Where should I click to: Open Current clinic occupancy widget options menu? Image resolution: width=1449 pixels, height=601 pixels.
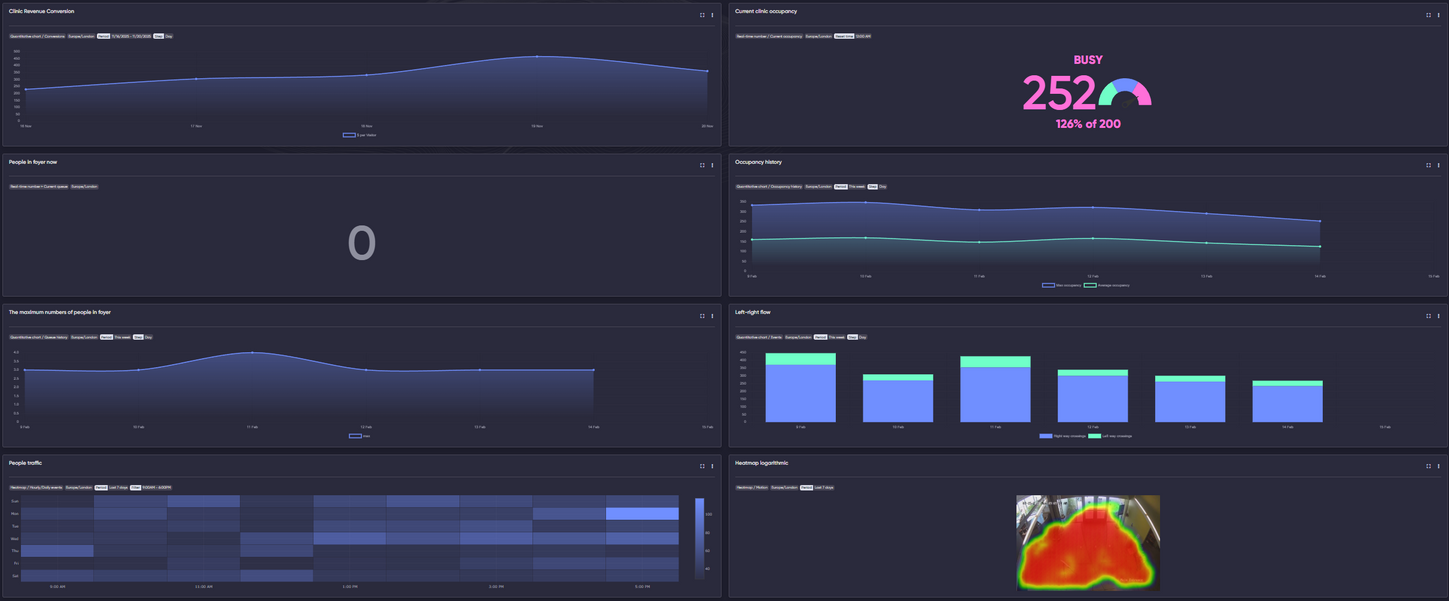pyautogui.click(x=1439, y=15)
